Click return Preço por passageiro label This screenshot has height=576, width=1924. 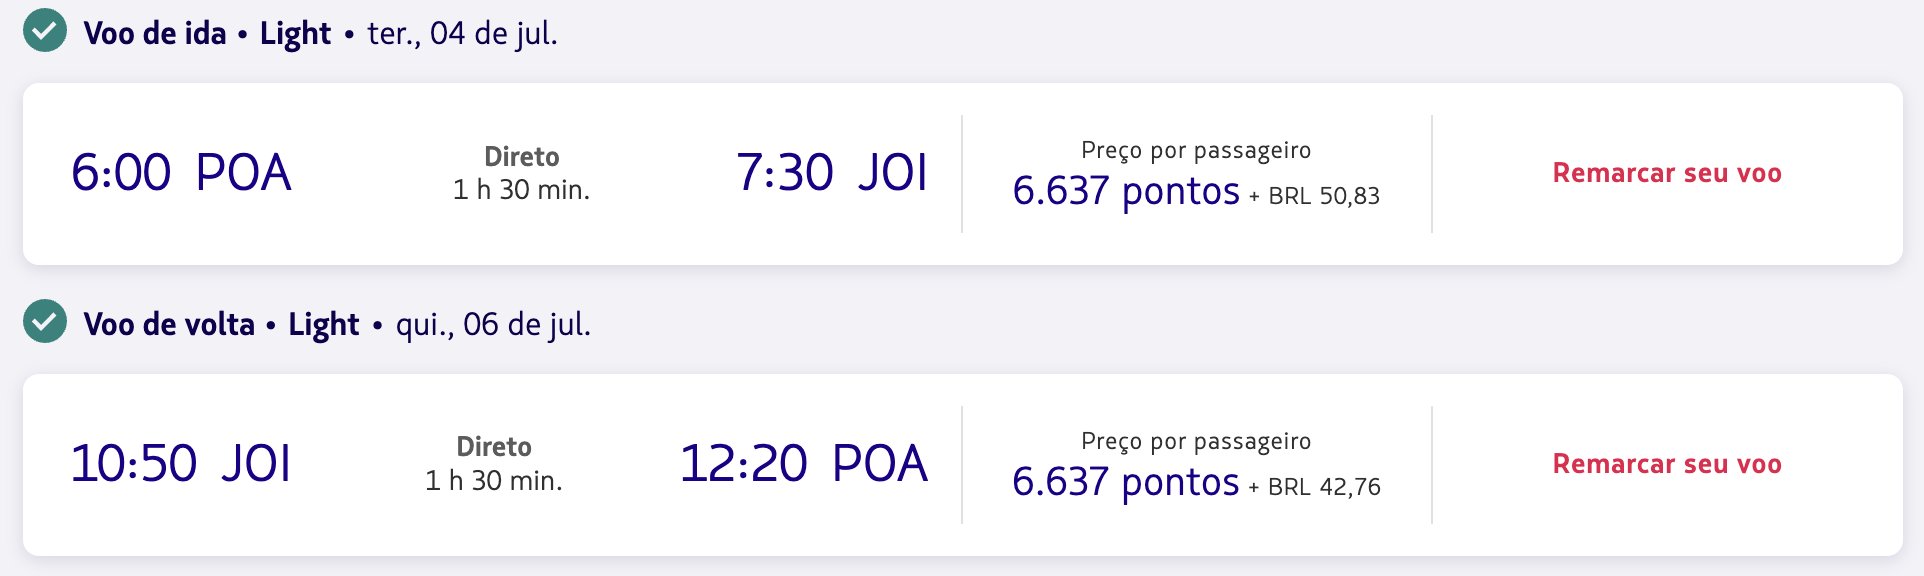pos(1196,441)
